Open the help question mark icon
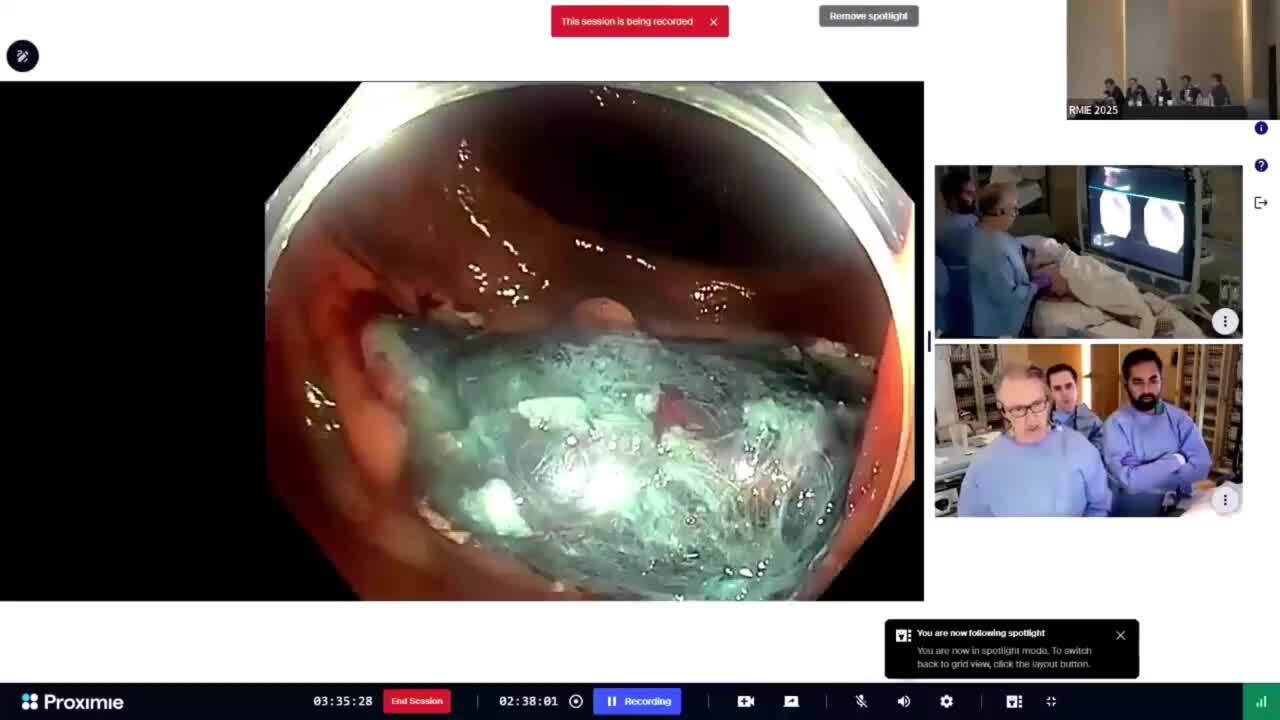 [x=1261, y=165]
